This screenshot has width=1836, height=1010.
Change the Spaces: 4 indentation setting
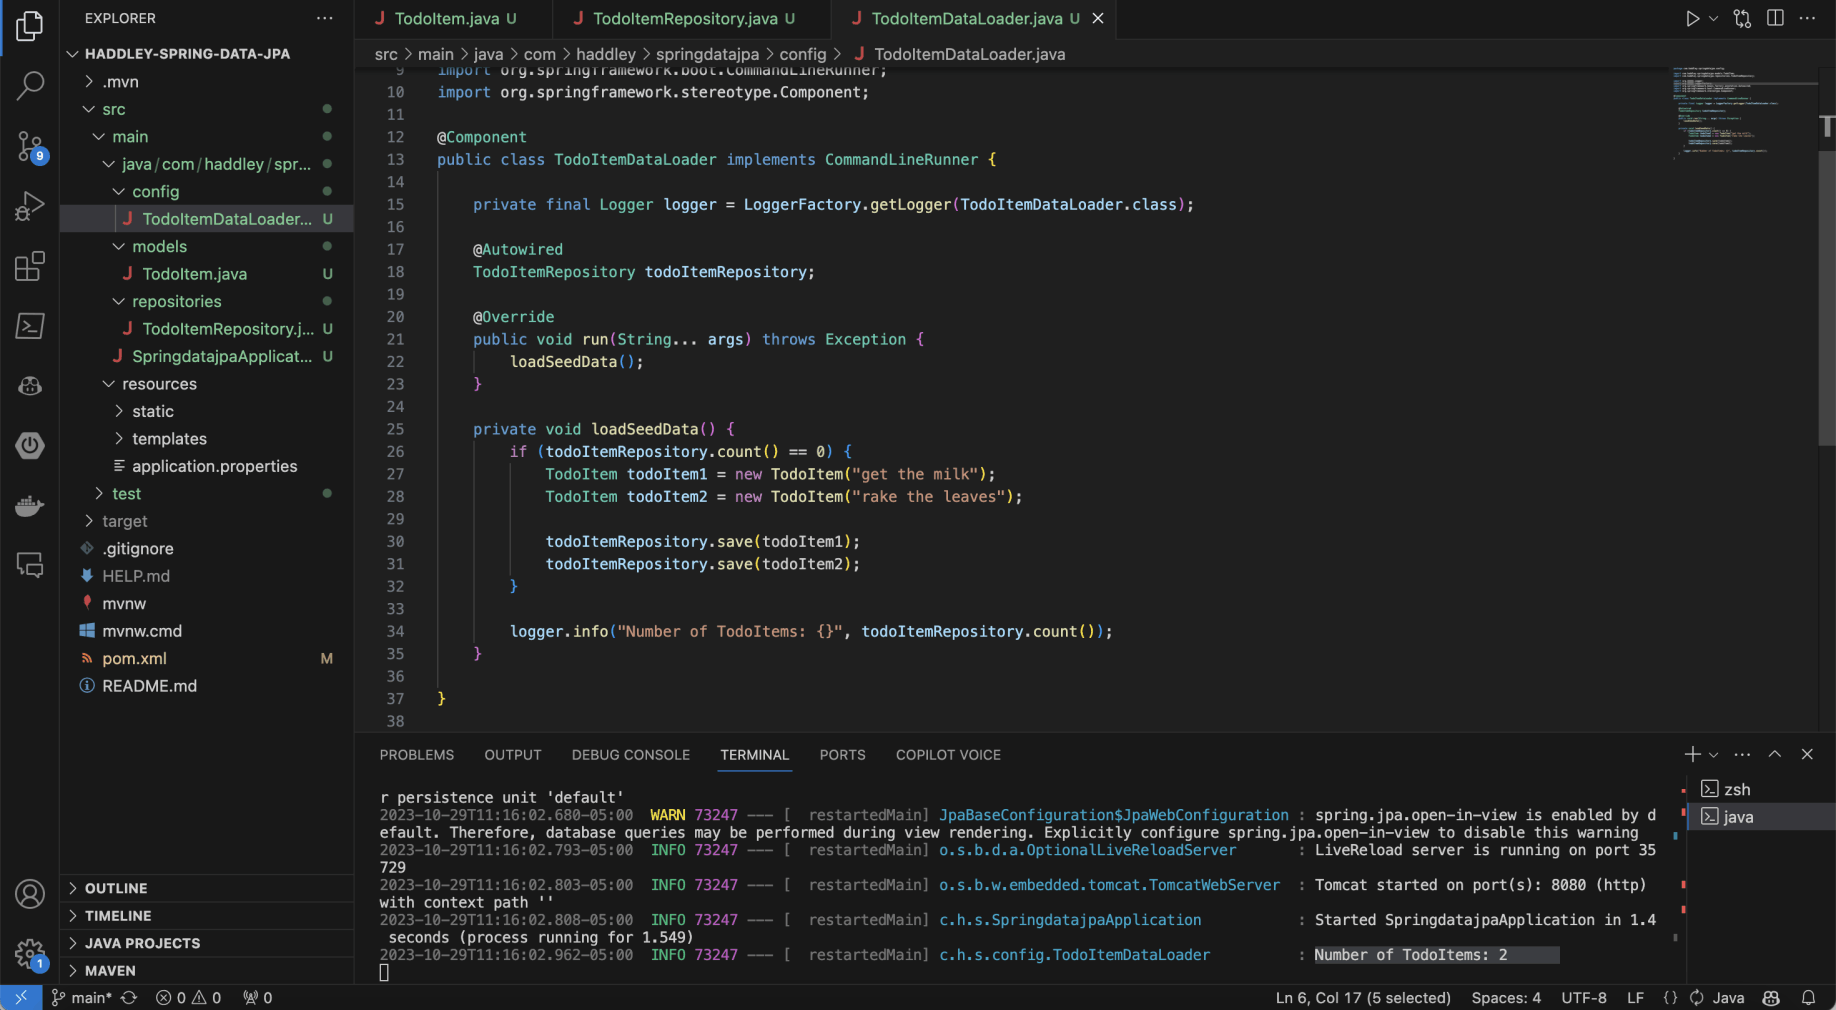point(1505,998)
